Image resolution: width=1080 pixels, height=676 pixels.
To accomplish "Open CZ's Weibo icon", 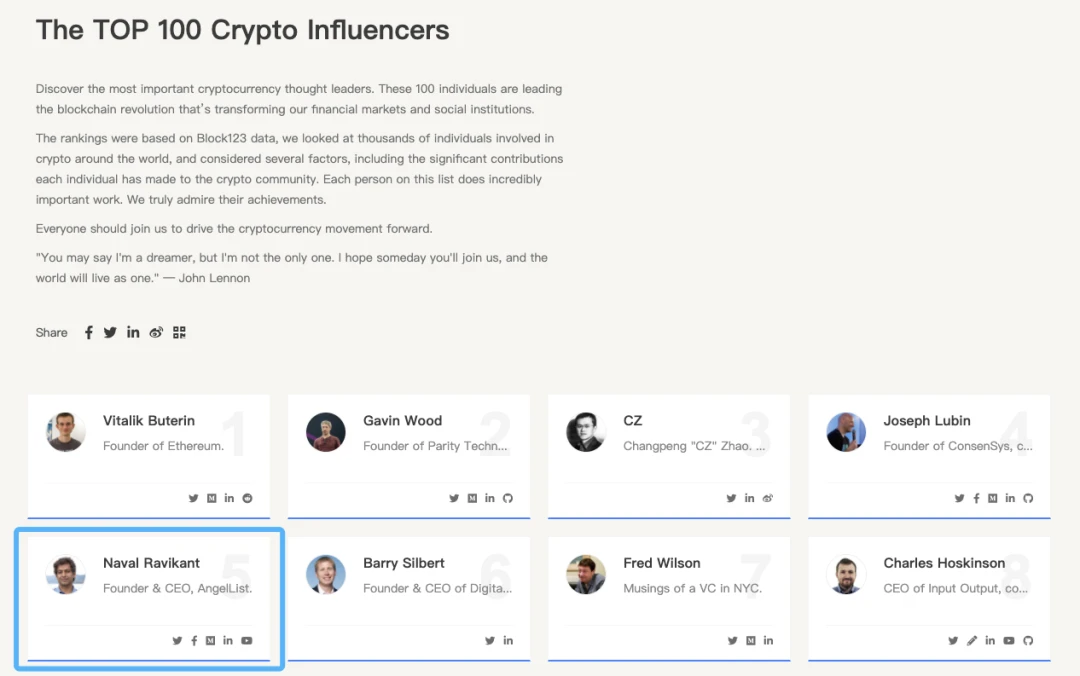I will (768, 498).
